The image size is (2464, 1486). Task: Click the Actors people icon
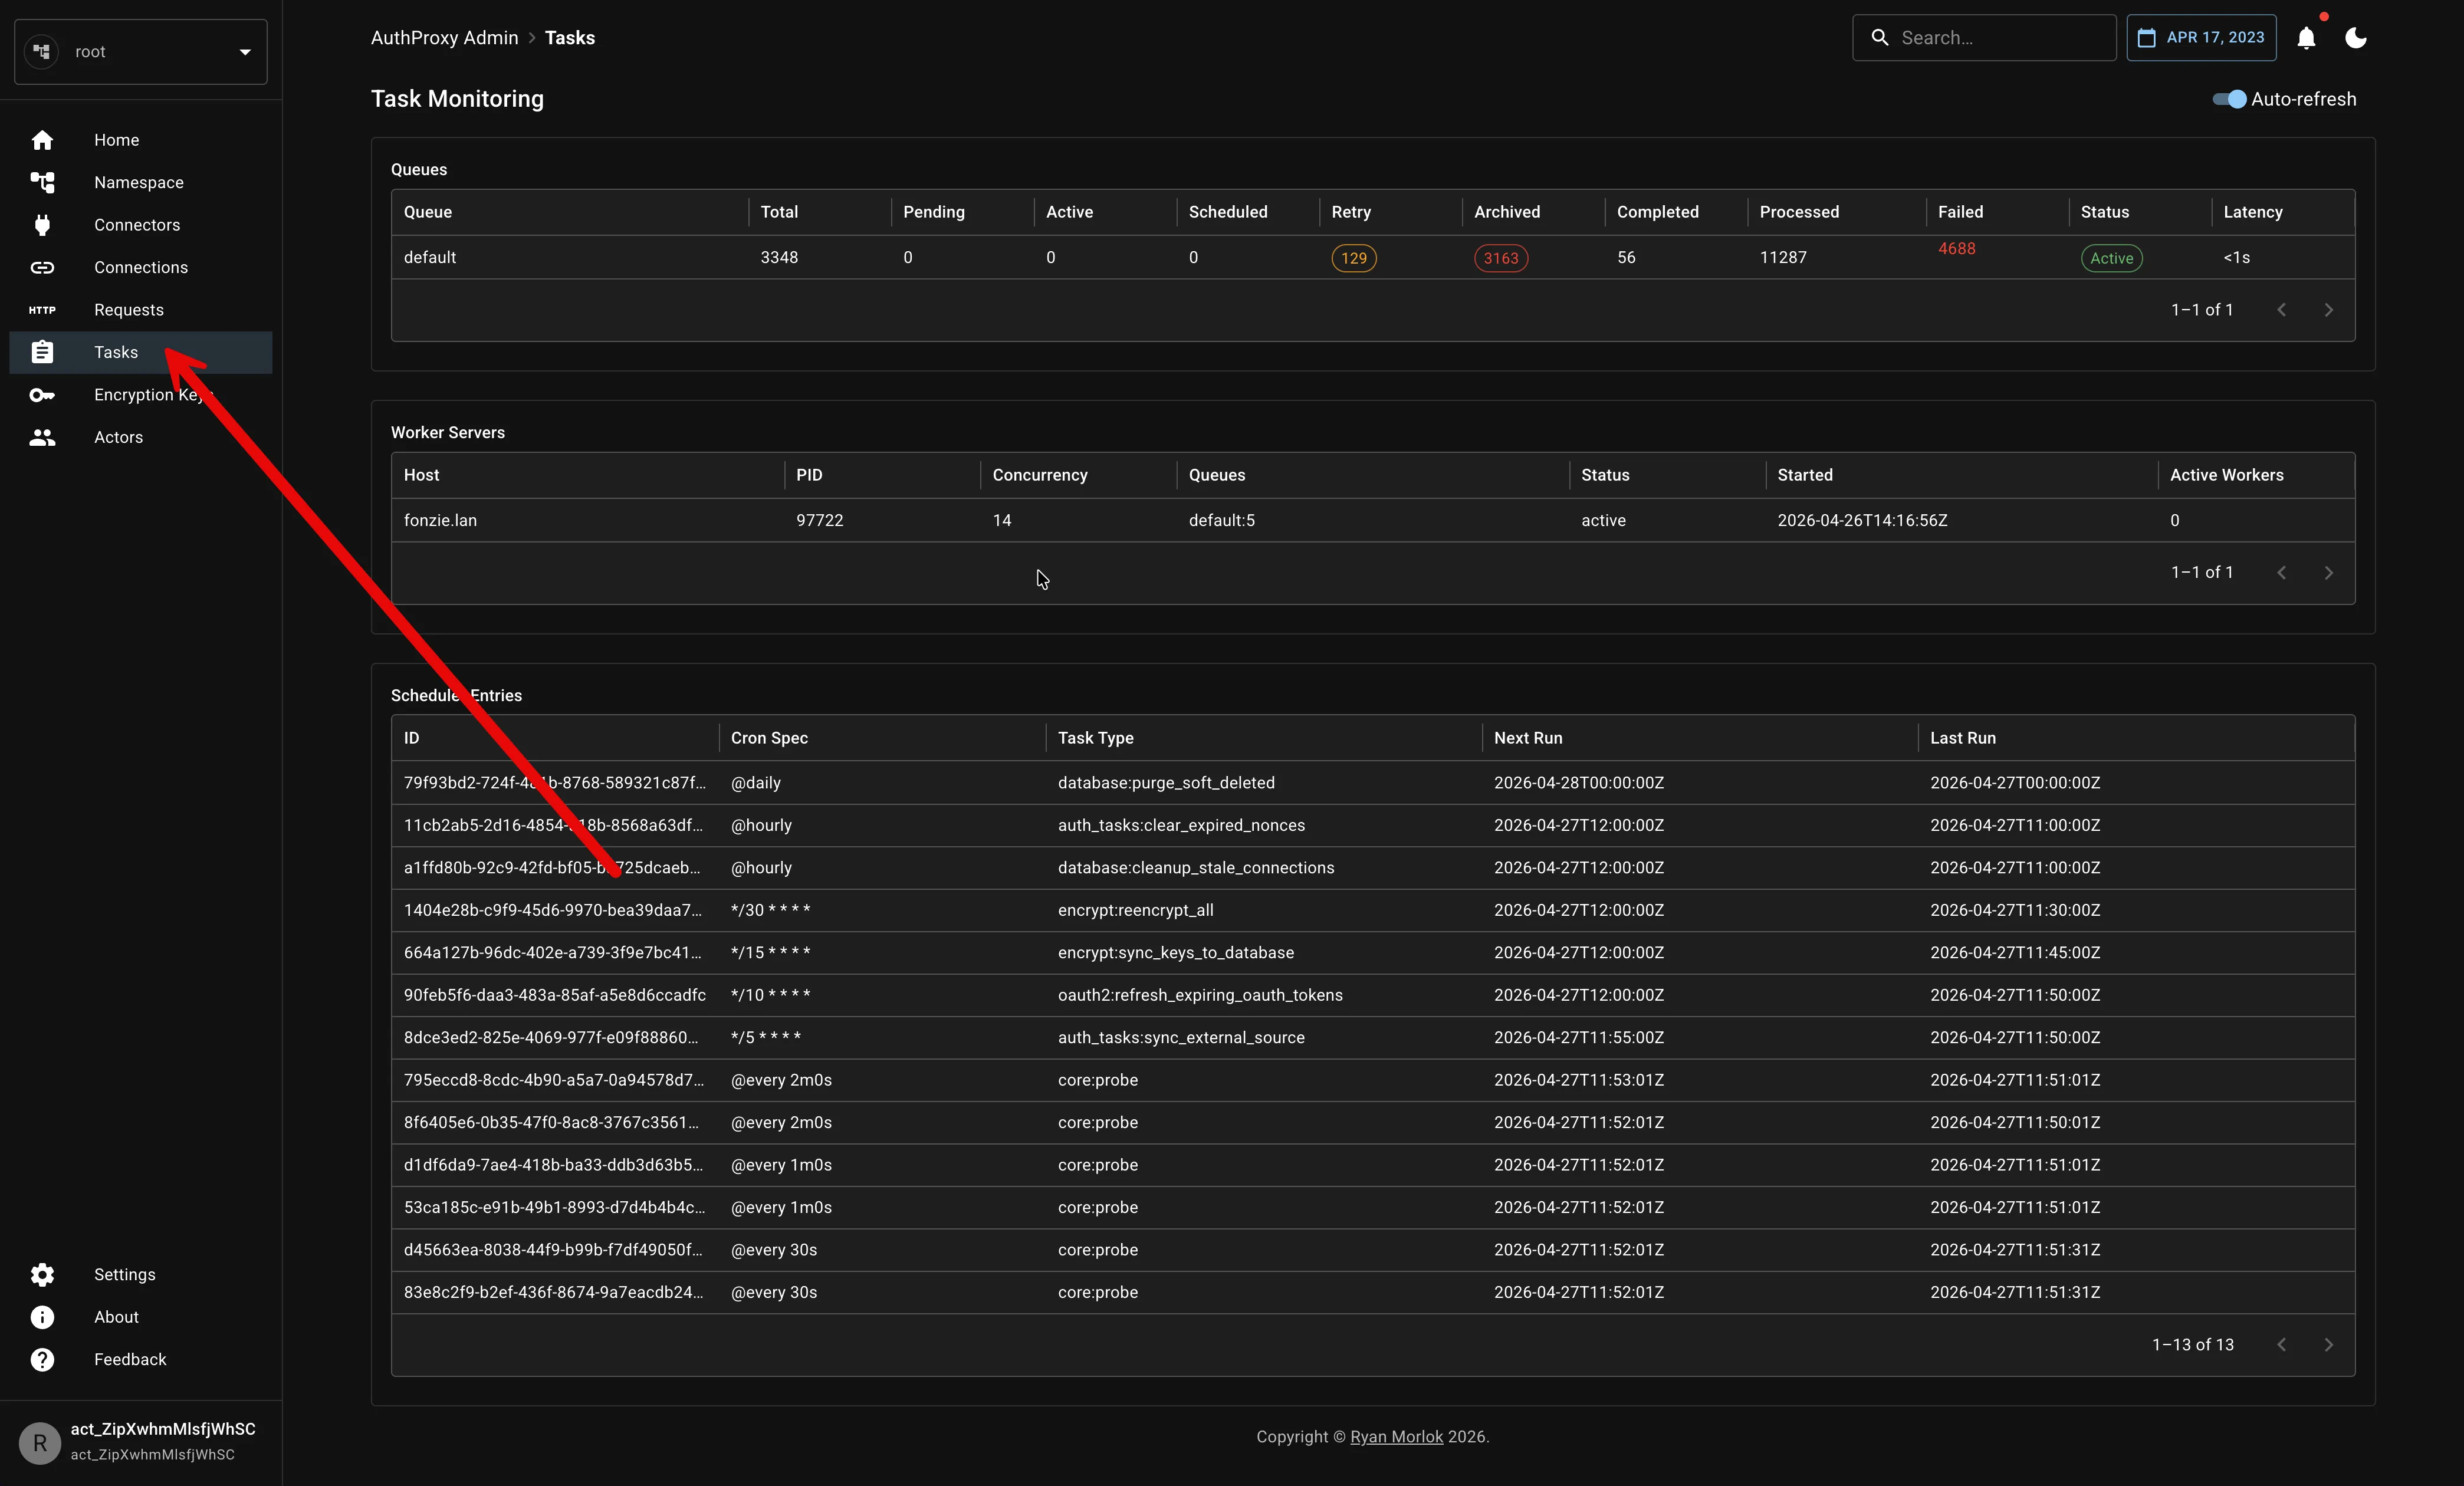pyautogui.click(x=42, y=437)
